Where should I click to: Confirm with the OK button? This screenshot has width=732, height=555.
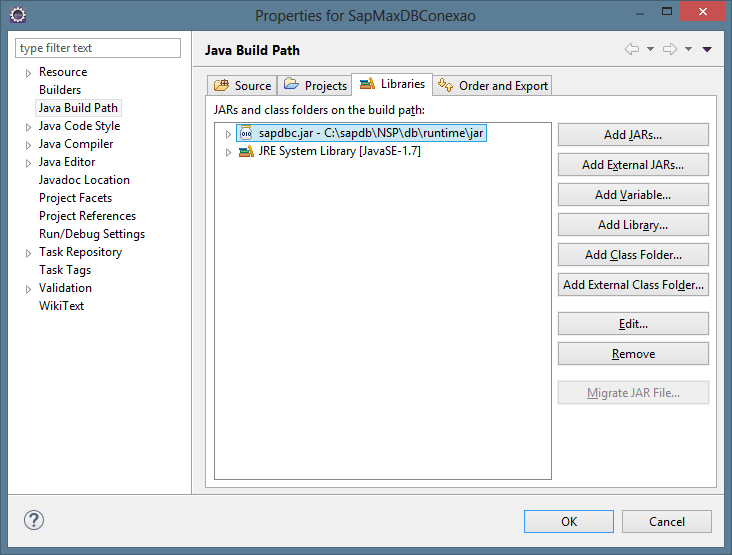pos(569,521)
